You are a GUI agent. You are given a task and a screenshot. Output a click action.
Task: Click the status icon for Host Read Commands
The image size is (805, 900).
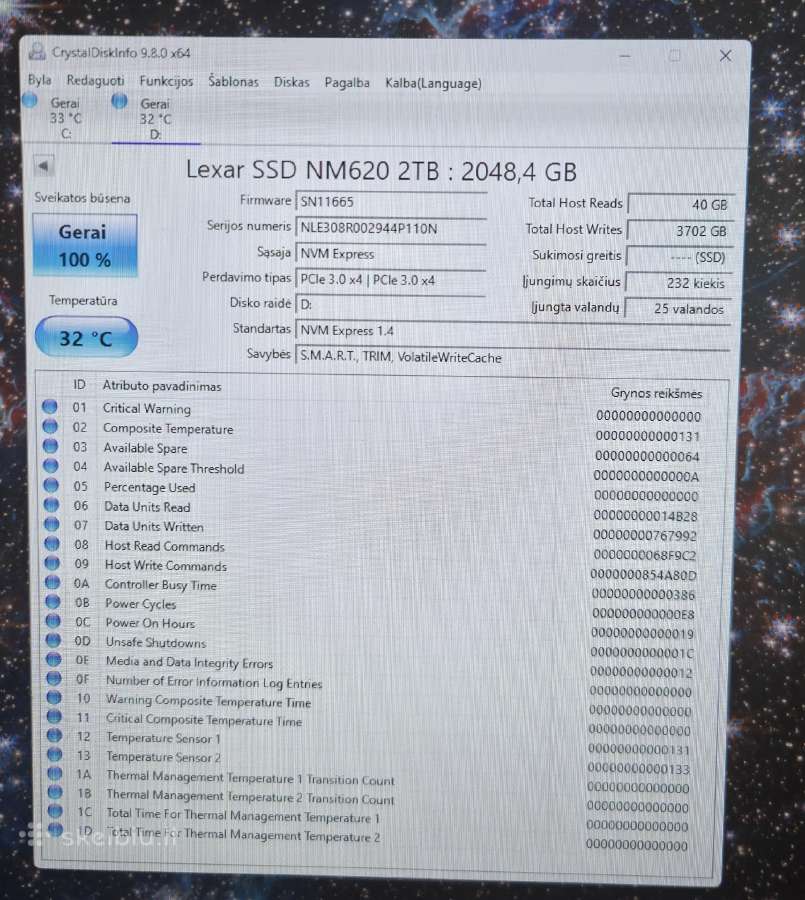click(52, 544)
